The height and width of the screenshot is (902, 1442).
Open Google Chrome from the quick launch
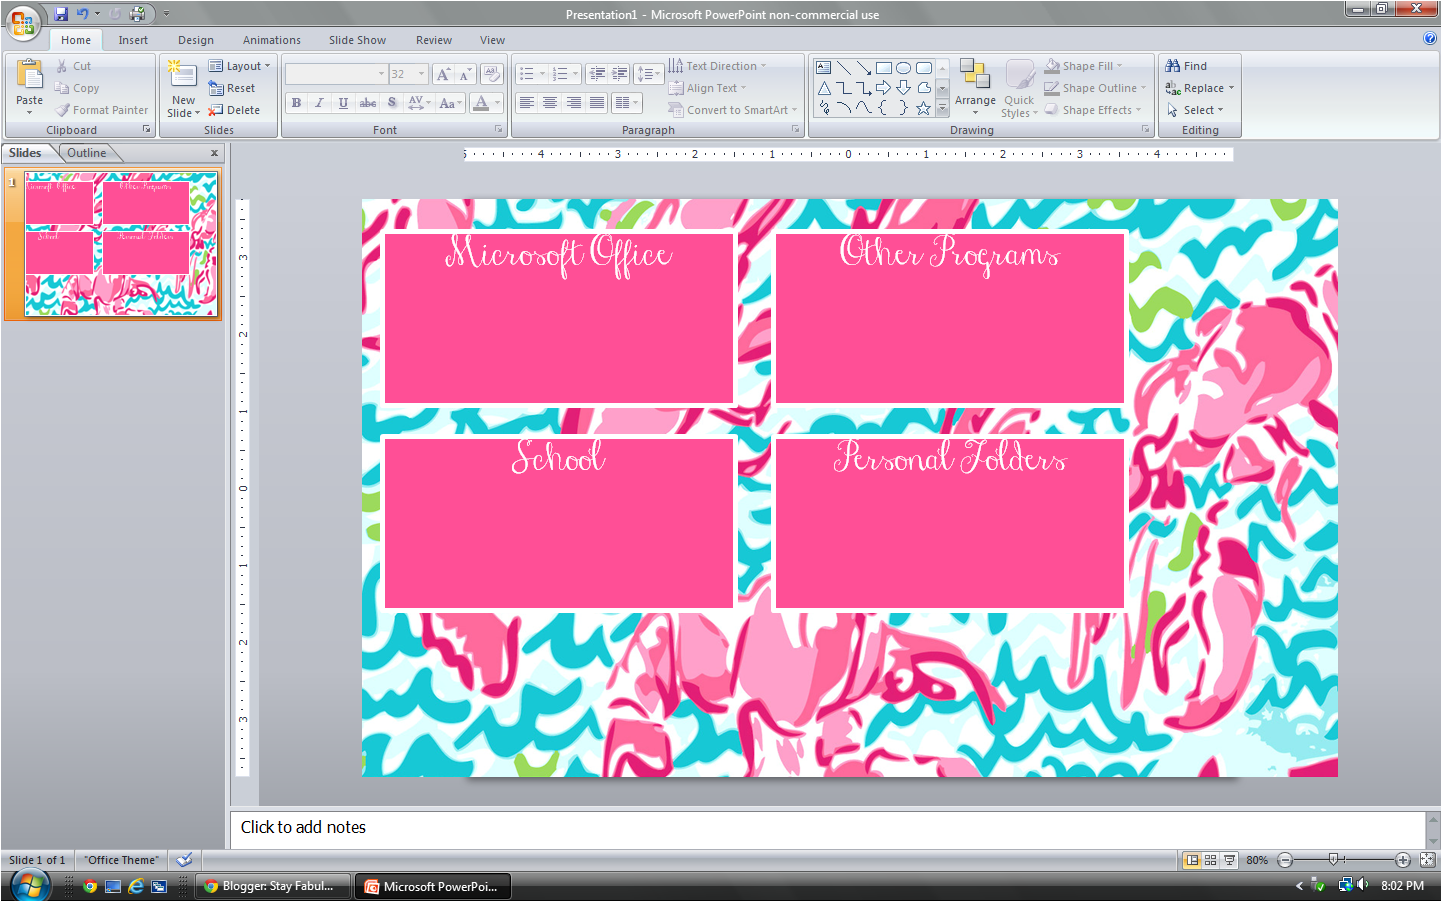[90, 886]
